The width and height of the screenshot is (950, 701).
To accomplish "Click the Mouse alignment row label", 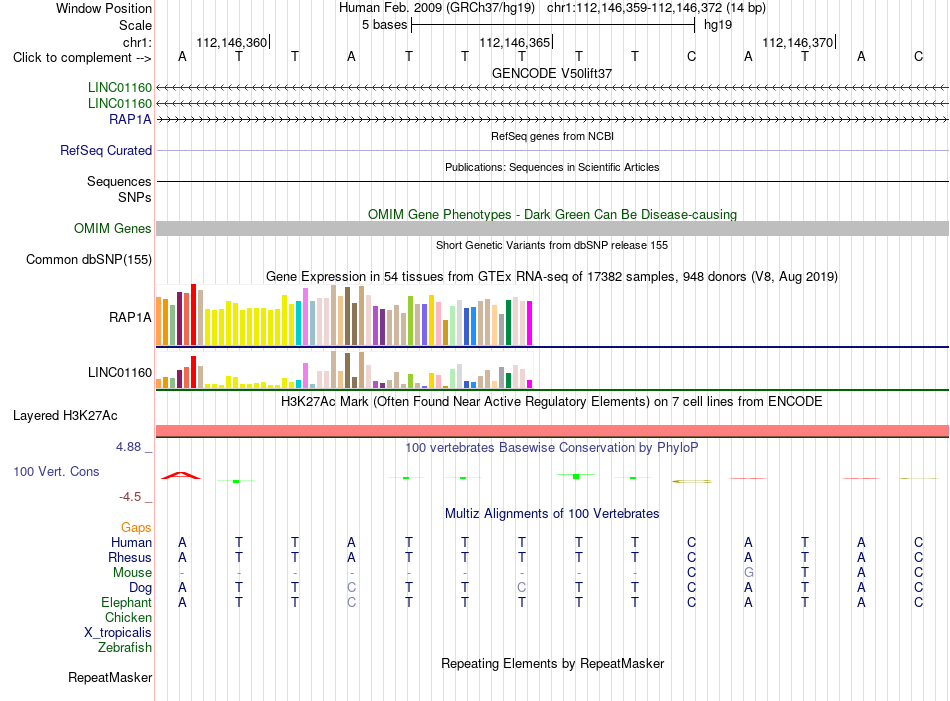I will tap(133, 573).
